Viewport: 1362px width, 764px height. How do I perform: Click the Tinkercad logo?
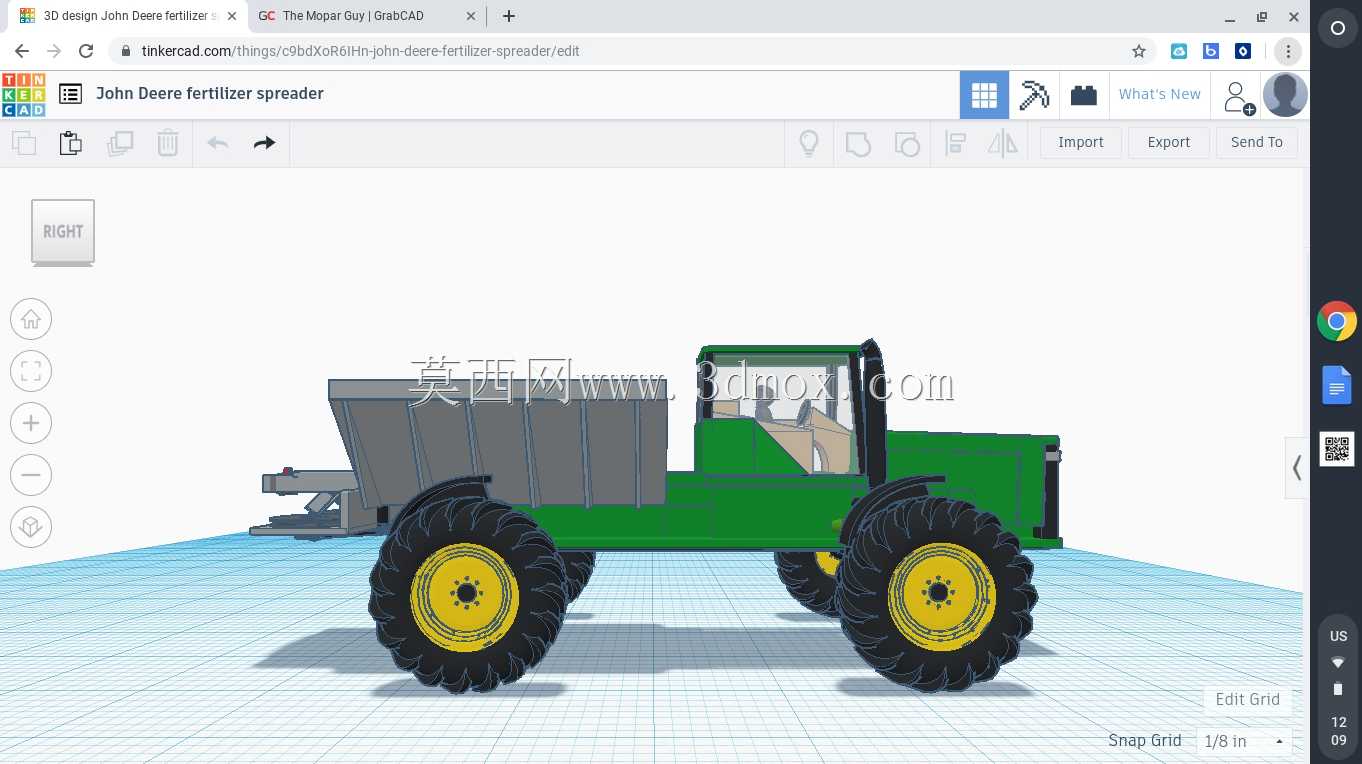(x=23, y=94)
